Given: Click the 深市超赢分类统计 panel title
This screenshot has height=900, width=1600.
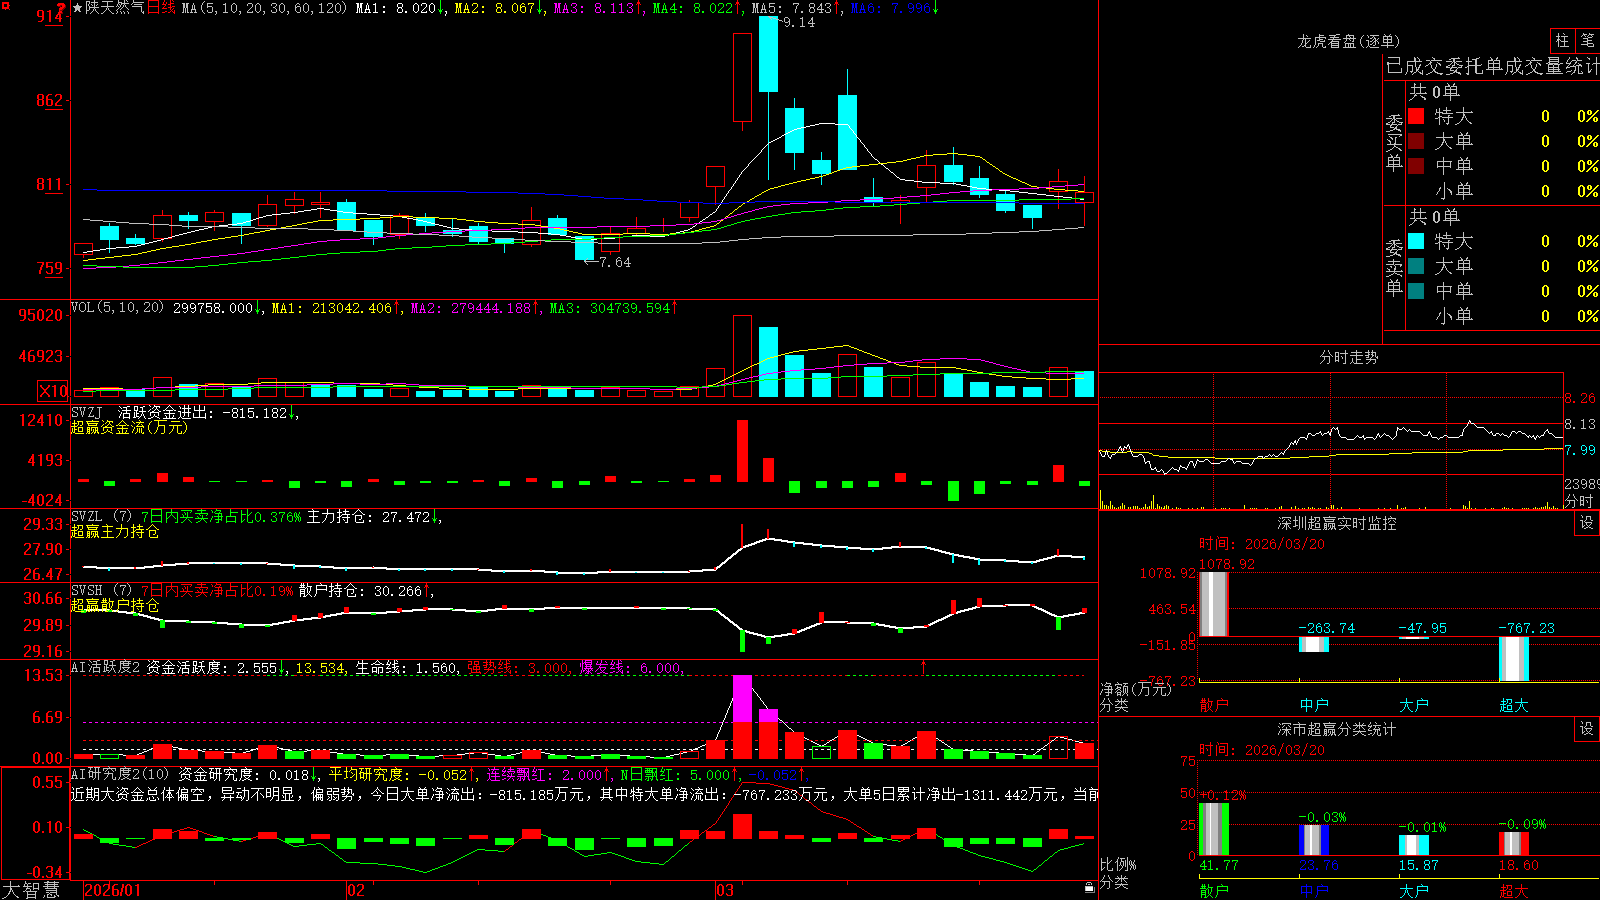Looking at the screenshot, I should [x=1336, y=729].
